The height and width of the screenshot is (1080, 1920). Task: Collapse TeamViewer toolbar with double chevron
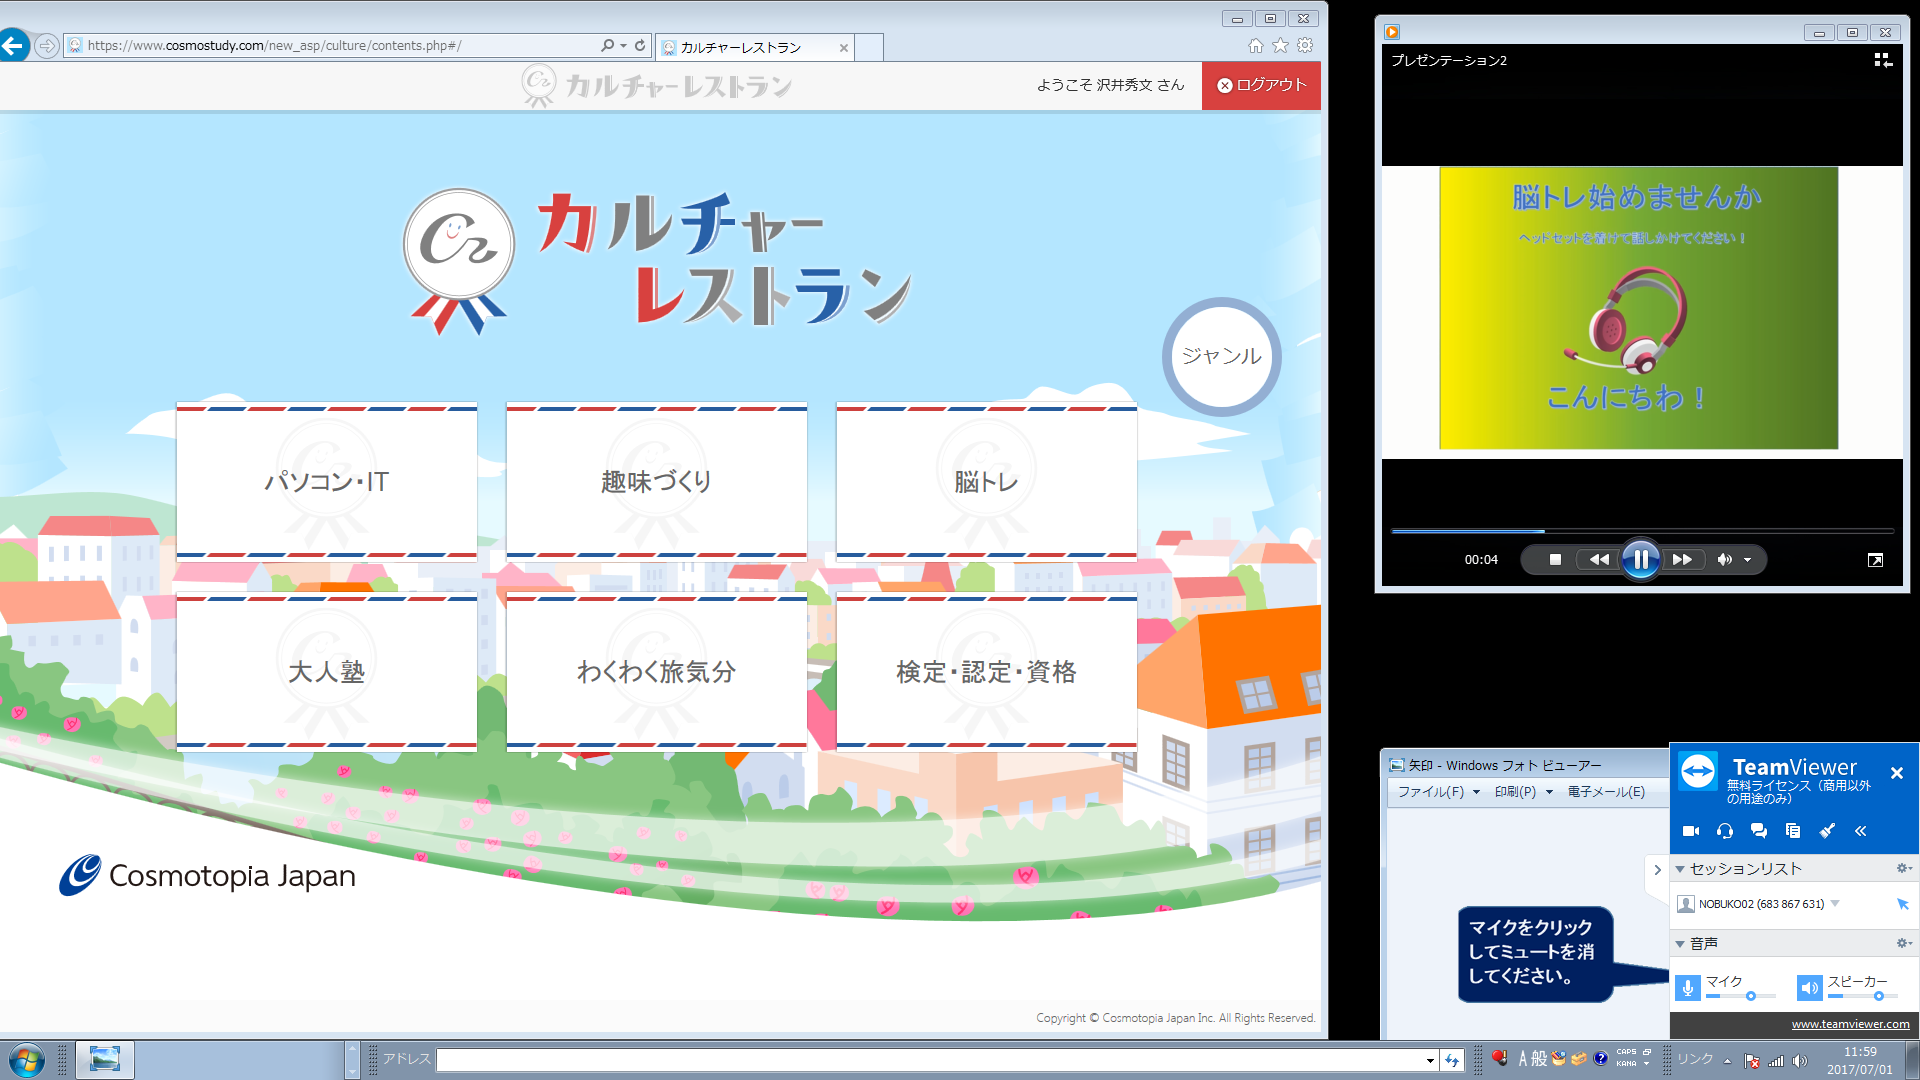1861,831
